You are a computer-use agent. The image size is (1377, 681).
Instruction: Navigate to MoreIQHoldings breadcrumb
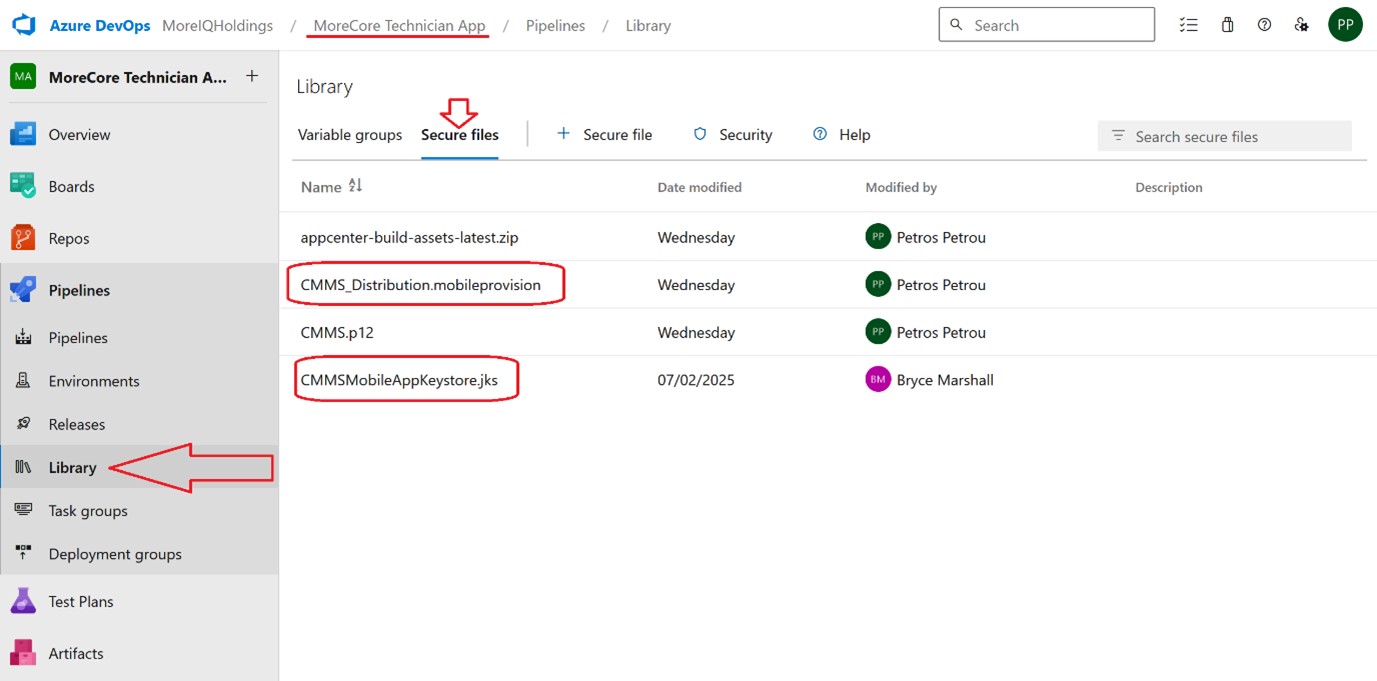(x=217, y=26)
